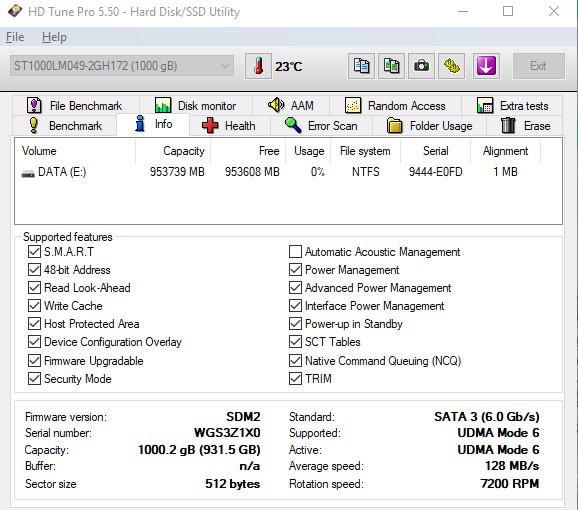This screenshot has height=510, width=578.
Task: Click the DATA (E:) drive icon
Action: click(28, 173)
